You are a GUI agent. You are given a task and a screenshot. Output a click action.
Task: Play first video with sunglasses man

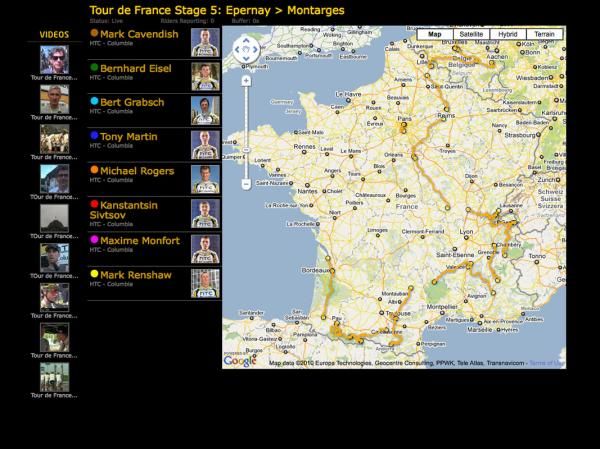(x=55, y=59)
